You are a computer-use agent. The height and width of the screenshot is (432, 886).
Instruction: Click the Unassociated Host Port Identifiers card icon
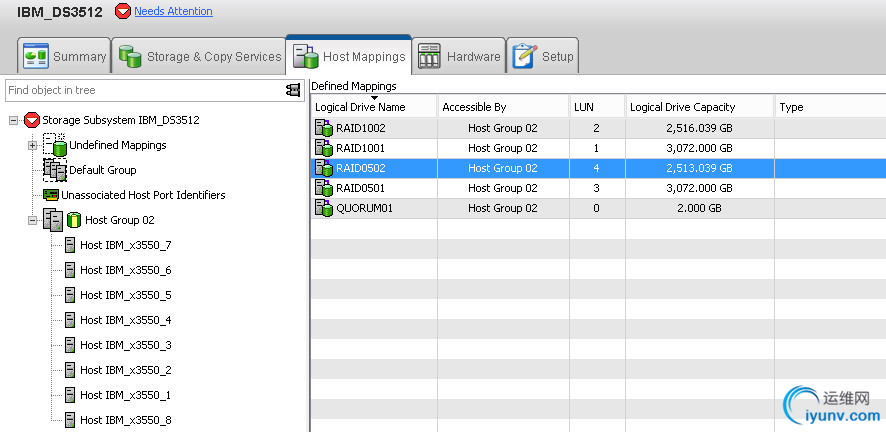coord(51,195)
